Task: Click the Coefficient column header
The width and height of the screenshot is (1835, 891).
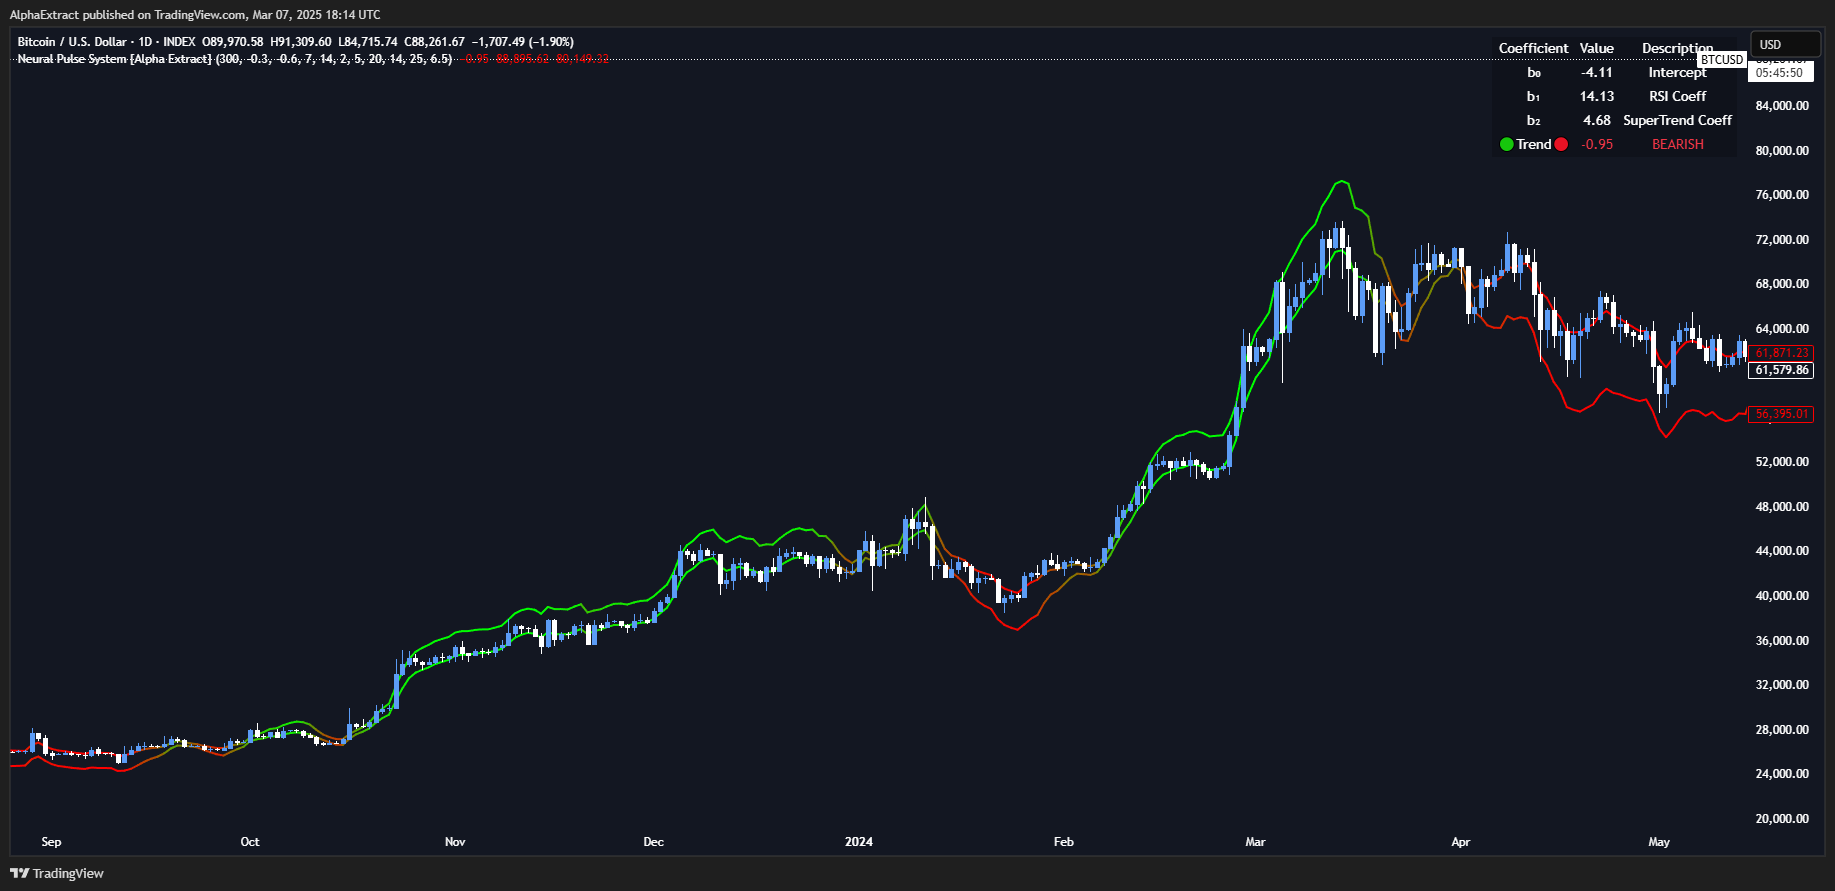Action: point(1534,48)
